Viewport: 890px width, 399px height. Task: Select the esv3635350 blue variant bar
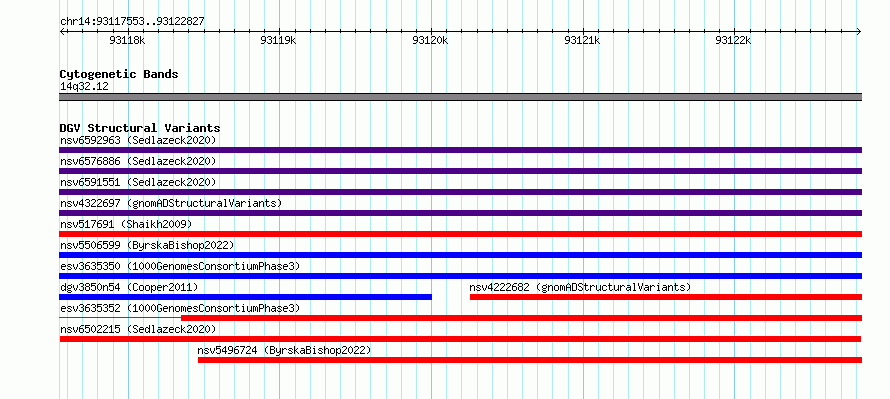pyautogui.click(x=460, y=276)
